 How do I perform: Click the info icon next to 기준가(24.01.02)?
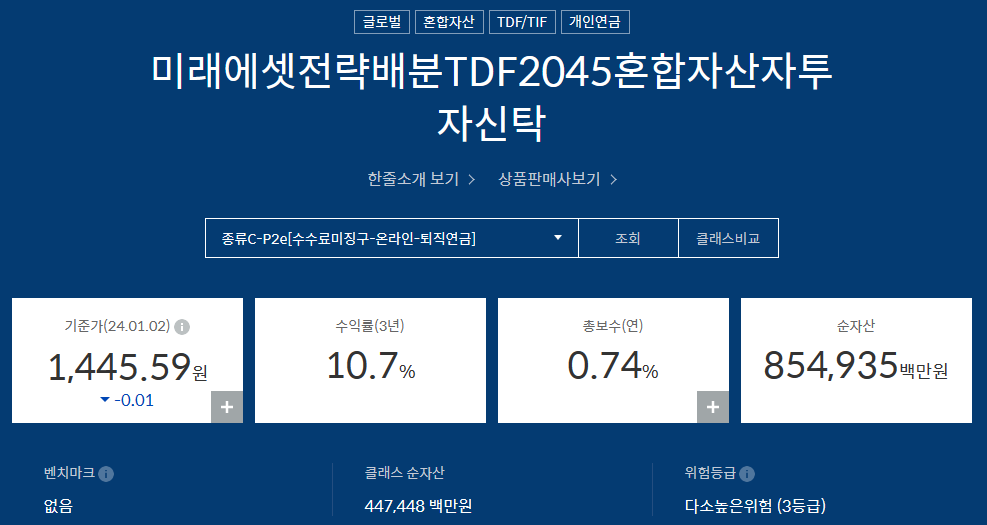(x=182, y=327)
